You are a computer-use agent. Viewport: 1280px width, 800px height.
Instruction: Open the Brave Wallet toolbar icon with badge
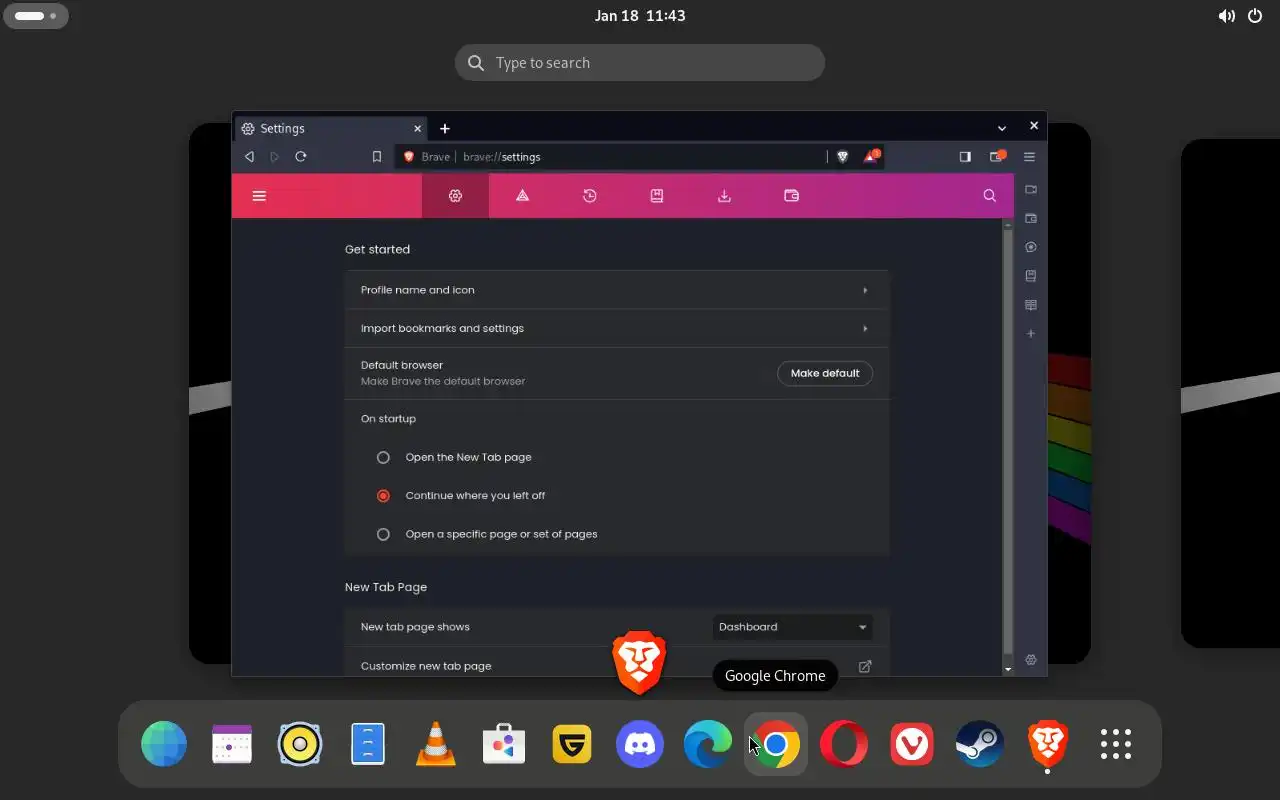coord(997,156)
